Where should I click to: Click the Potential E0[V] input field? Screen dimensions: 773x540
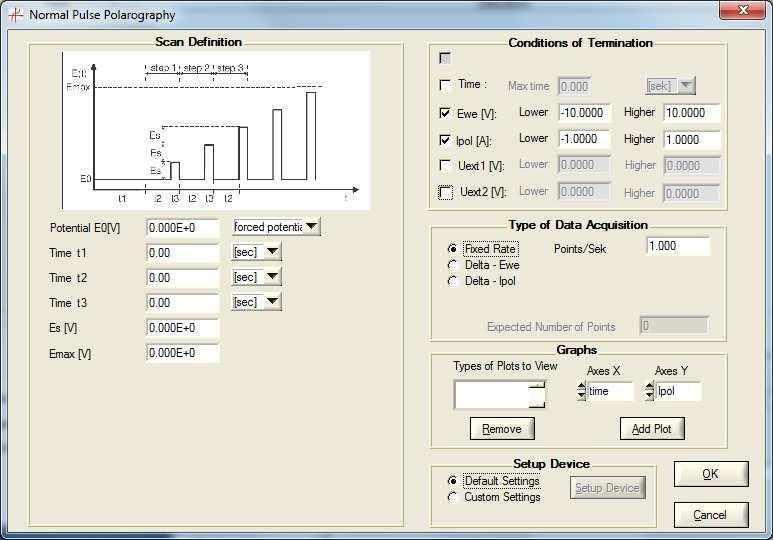click(183, 228)
